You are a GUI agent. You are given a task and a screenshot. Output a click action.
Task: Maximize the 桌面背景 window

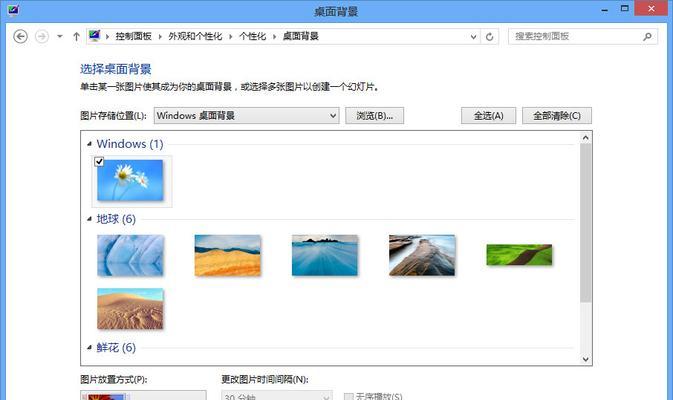pyautogui.click(x=624, y=9)
